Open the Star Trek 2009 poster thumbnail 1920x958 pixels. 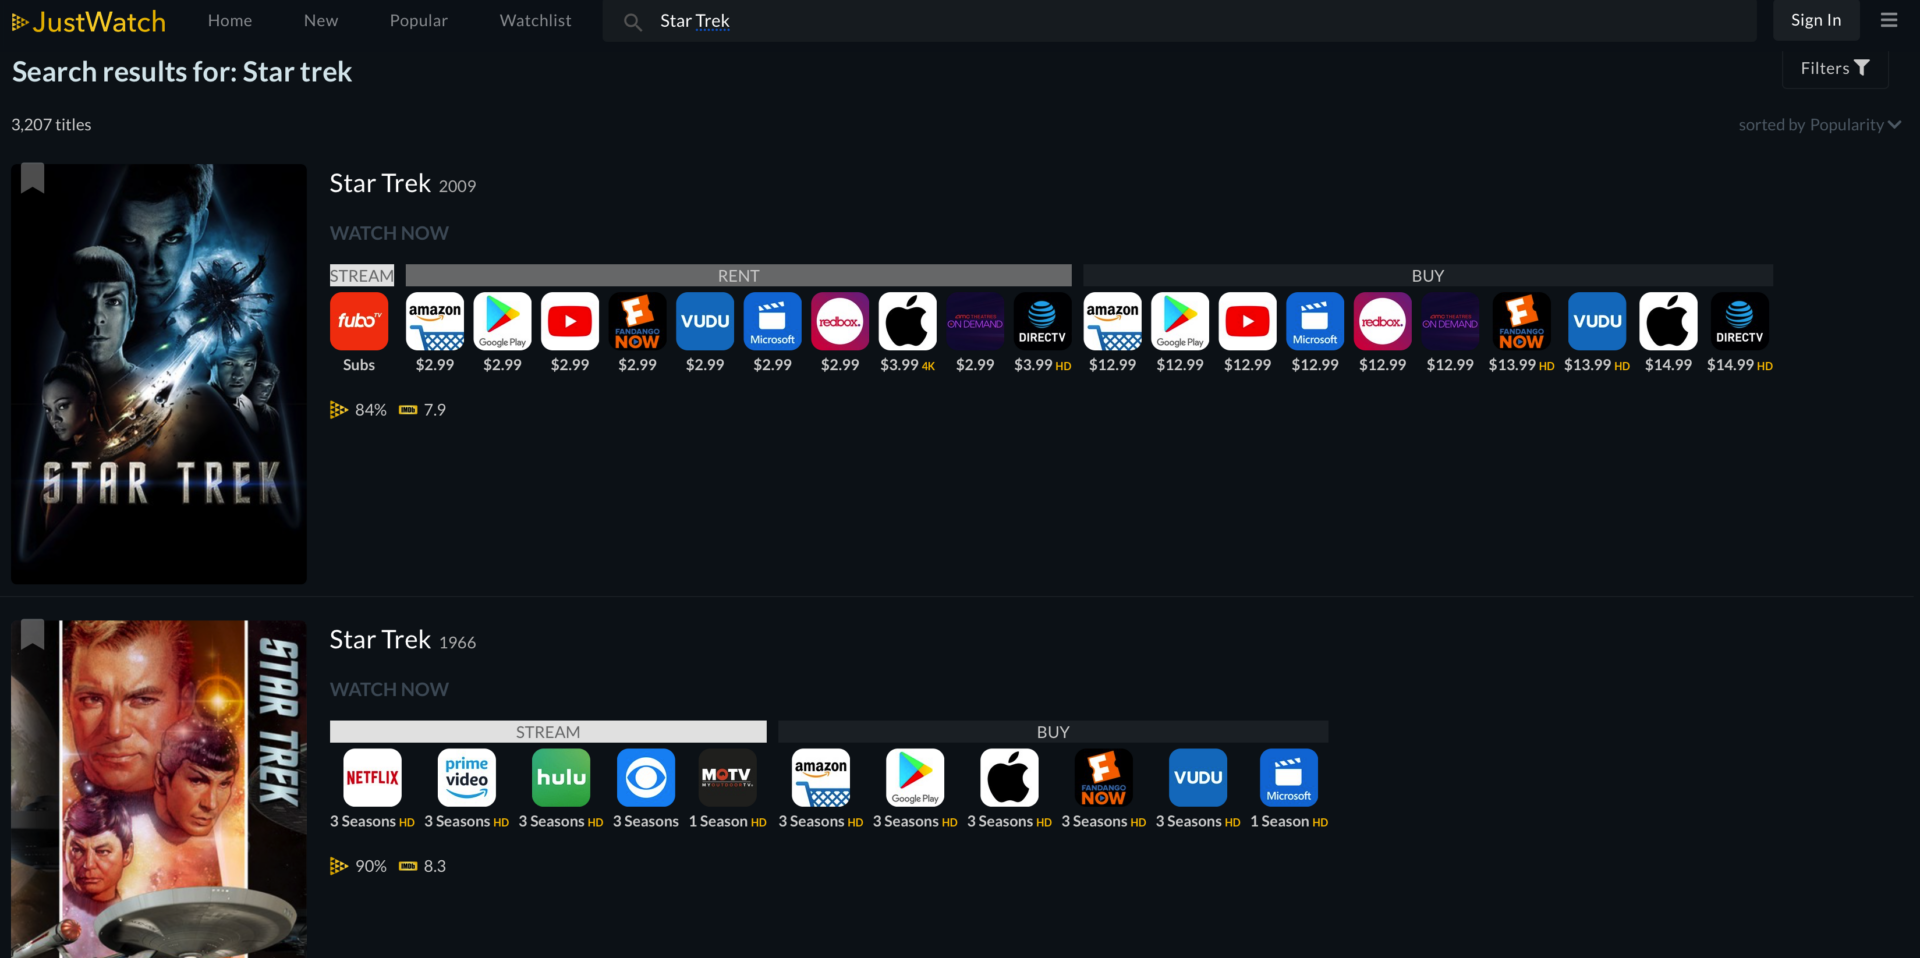[159, 374]
